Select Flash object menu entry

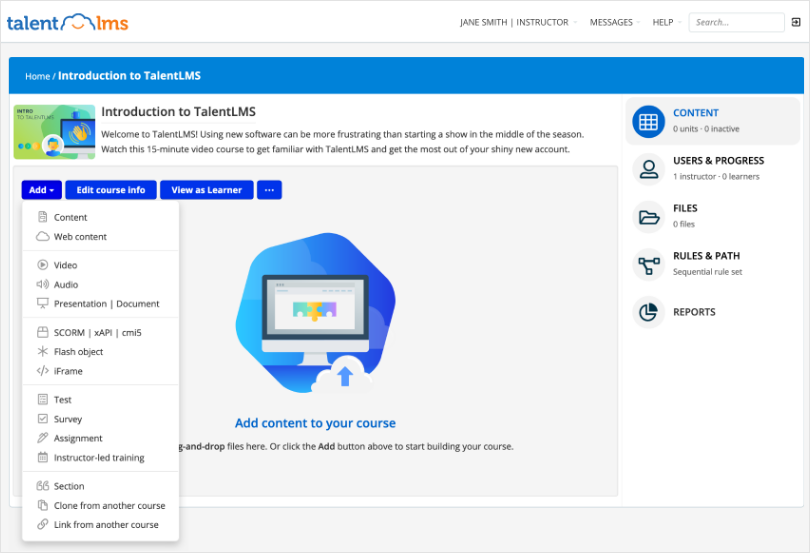point(101,351)
